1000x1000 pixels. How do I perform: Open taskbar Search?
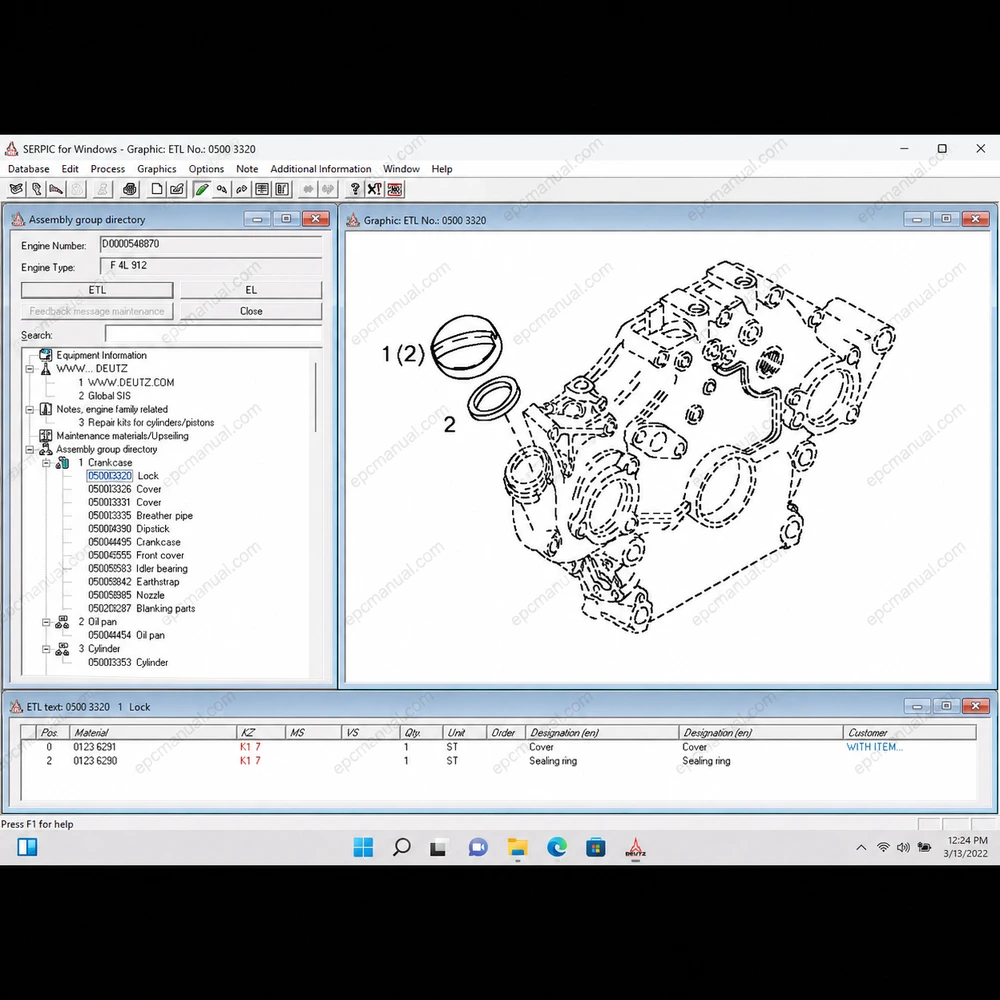coord(402,847)
